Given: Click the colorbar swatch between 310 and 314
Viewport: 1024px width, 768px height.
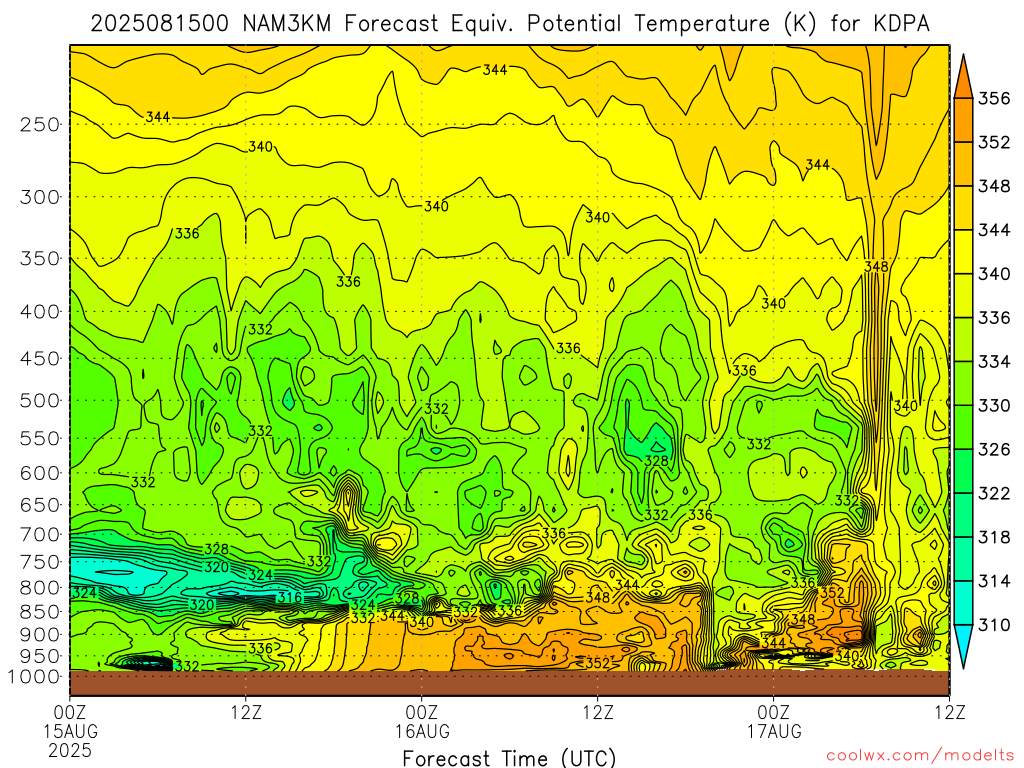Looking at the screenshot, I should coord(963,603).
